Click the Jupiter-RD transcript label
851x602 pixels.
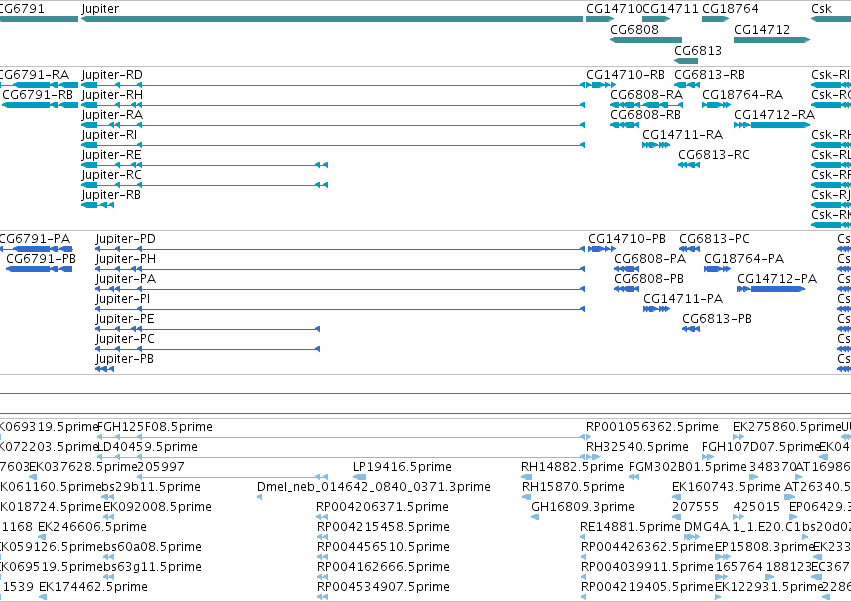click(112, 75)
